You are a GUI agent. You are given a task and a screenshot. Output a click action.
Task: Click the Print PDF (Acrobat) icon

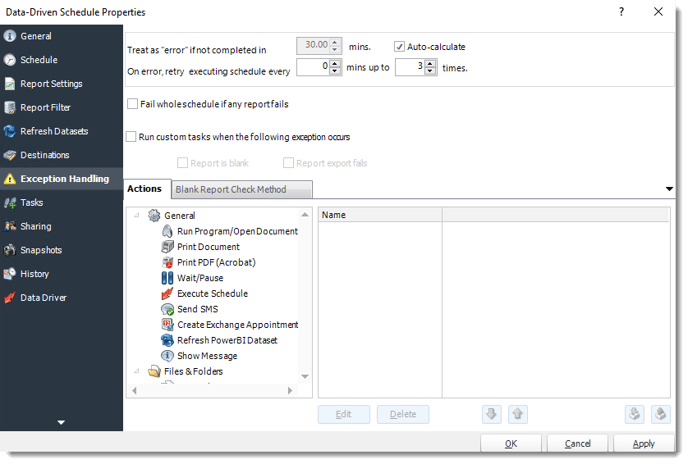coord(167,263)
